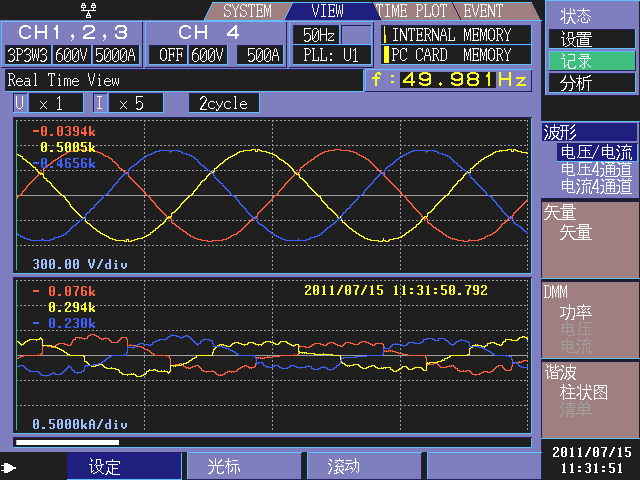Viewport: 640px width, 480px height.
Task: Click the network connection icon at top
Action: (88, 10)
